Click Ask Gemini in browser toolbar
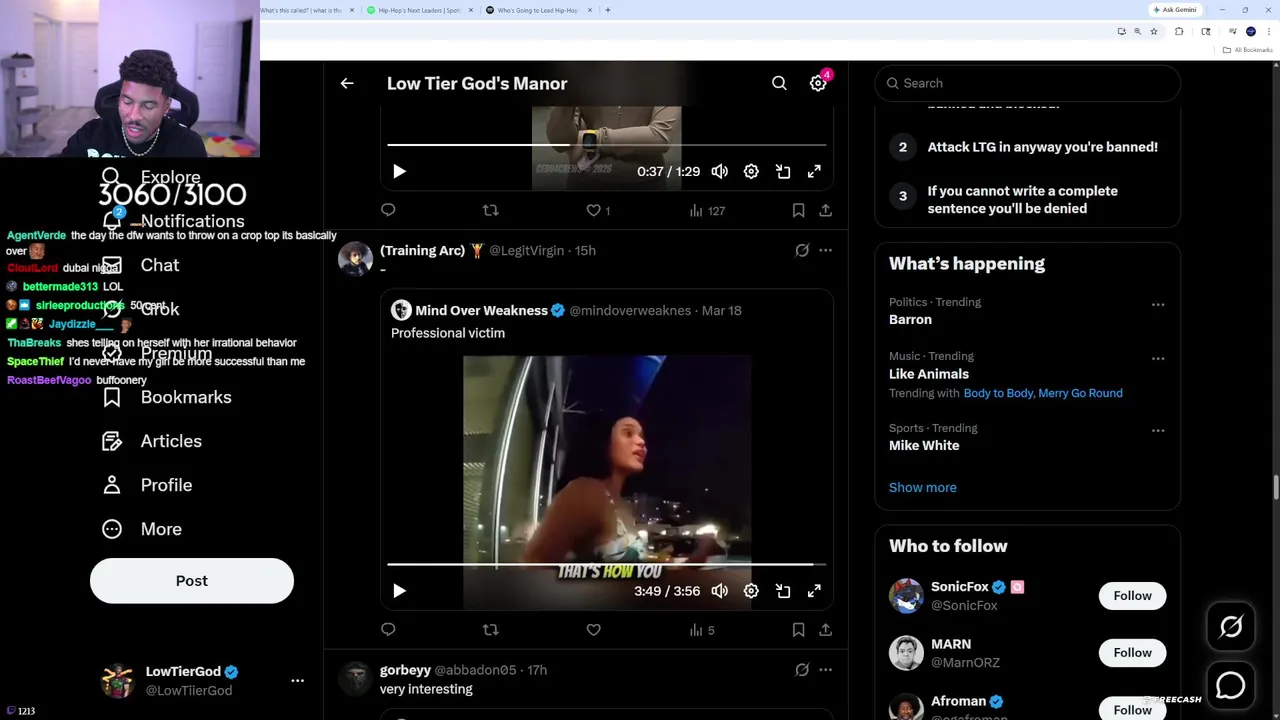Image resolution: width=1280 pixels, height=720 pixels. point(1175,10)
